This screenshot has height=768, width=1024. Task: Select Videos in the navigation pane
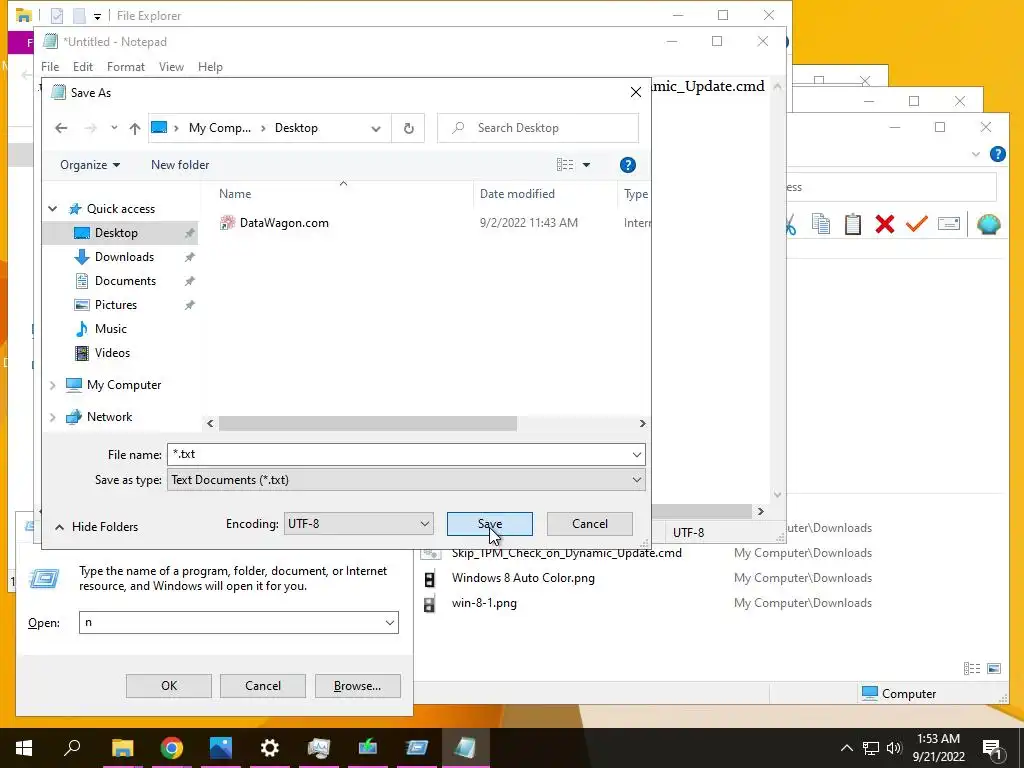tap(112, 353)
